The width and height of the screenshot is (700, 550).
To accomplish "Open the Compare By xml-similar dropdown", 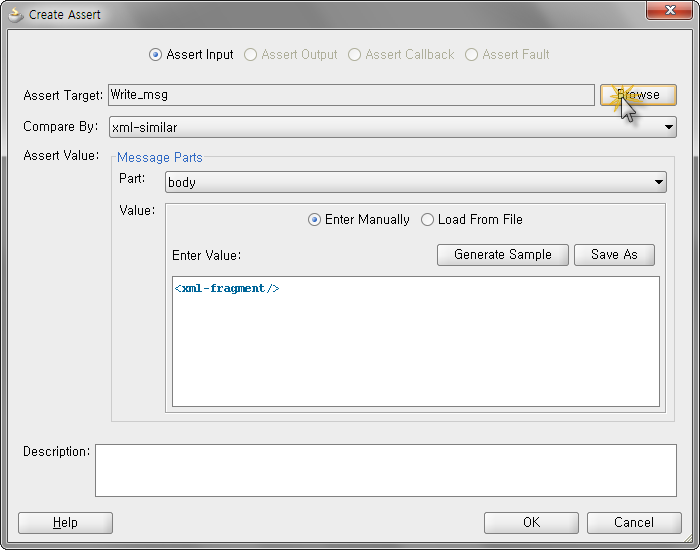I will 393,127.
